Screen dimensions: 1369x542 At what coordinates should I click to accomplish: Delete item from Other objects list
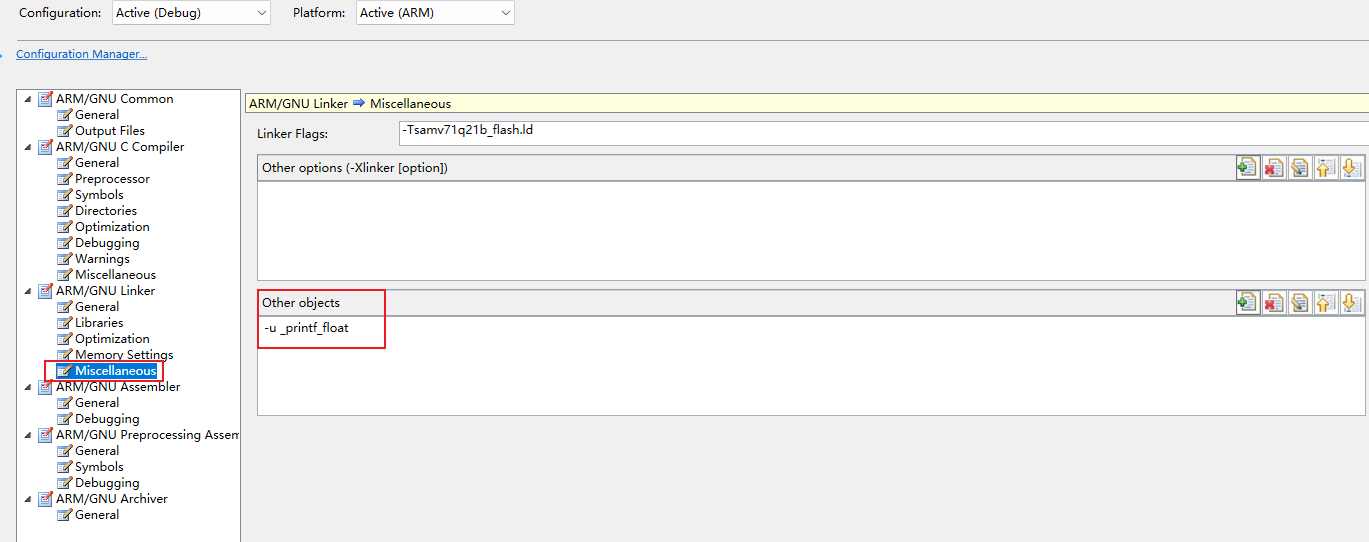[1273, 302]
